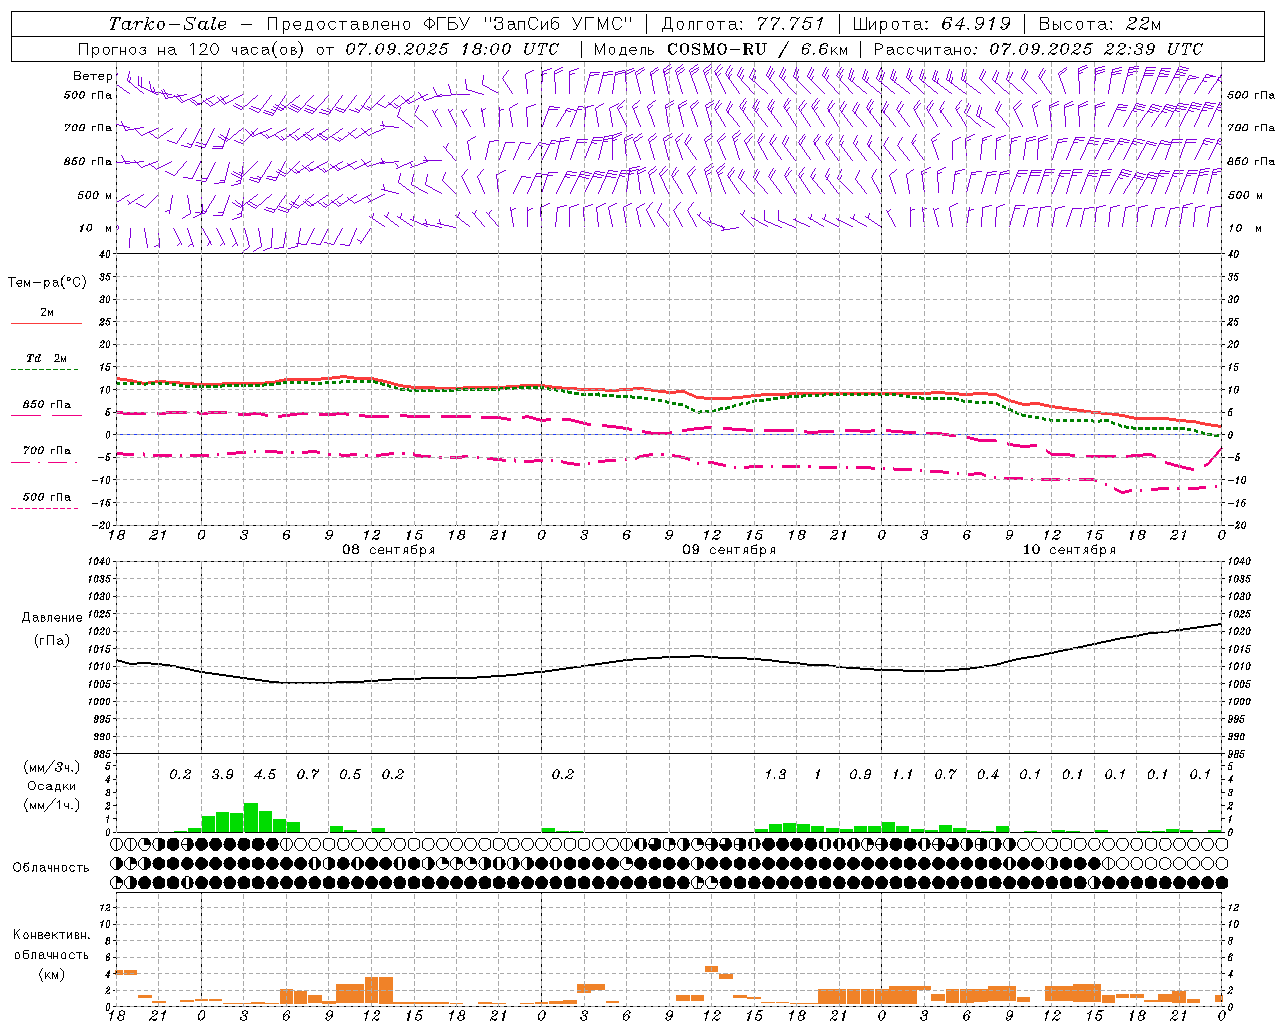This screenshot has height=1024, width=1280.
Task: Click the 1.1 precipitation total value
Action: tap(902, 775)
